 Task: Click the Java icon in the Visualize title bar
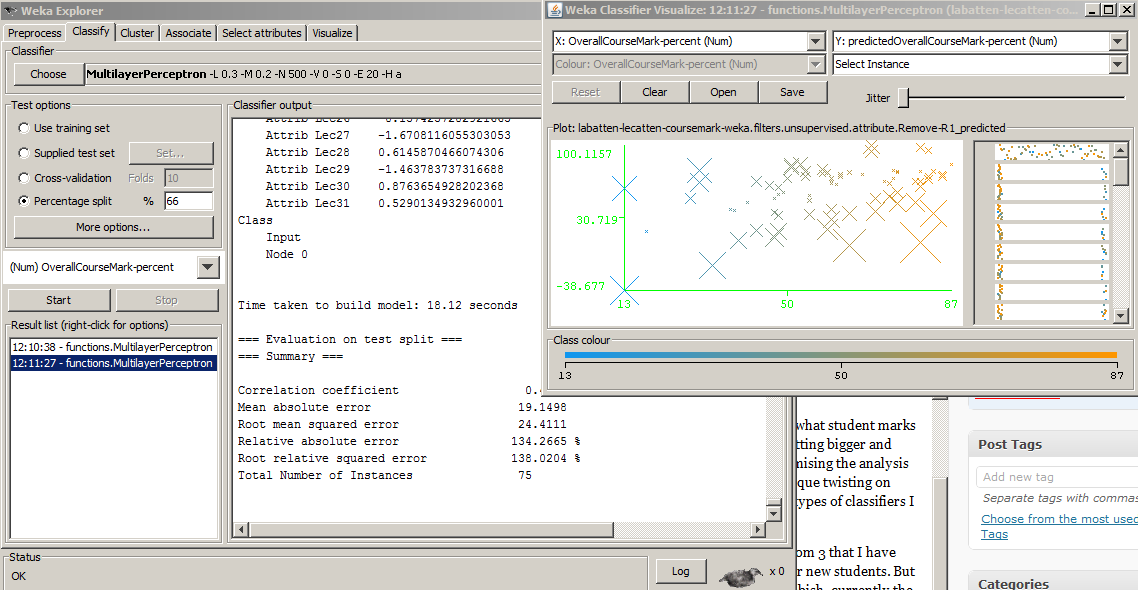555,9
